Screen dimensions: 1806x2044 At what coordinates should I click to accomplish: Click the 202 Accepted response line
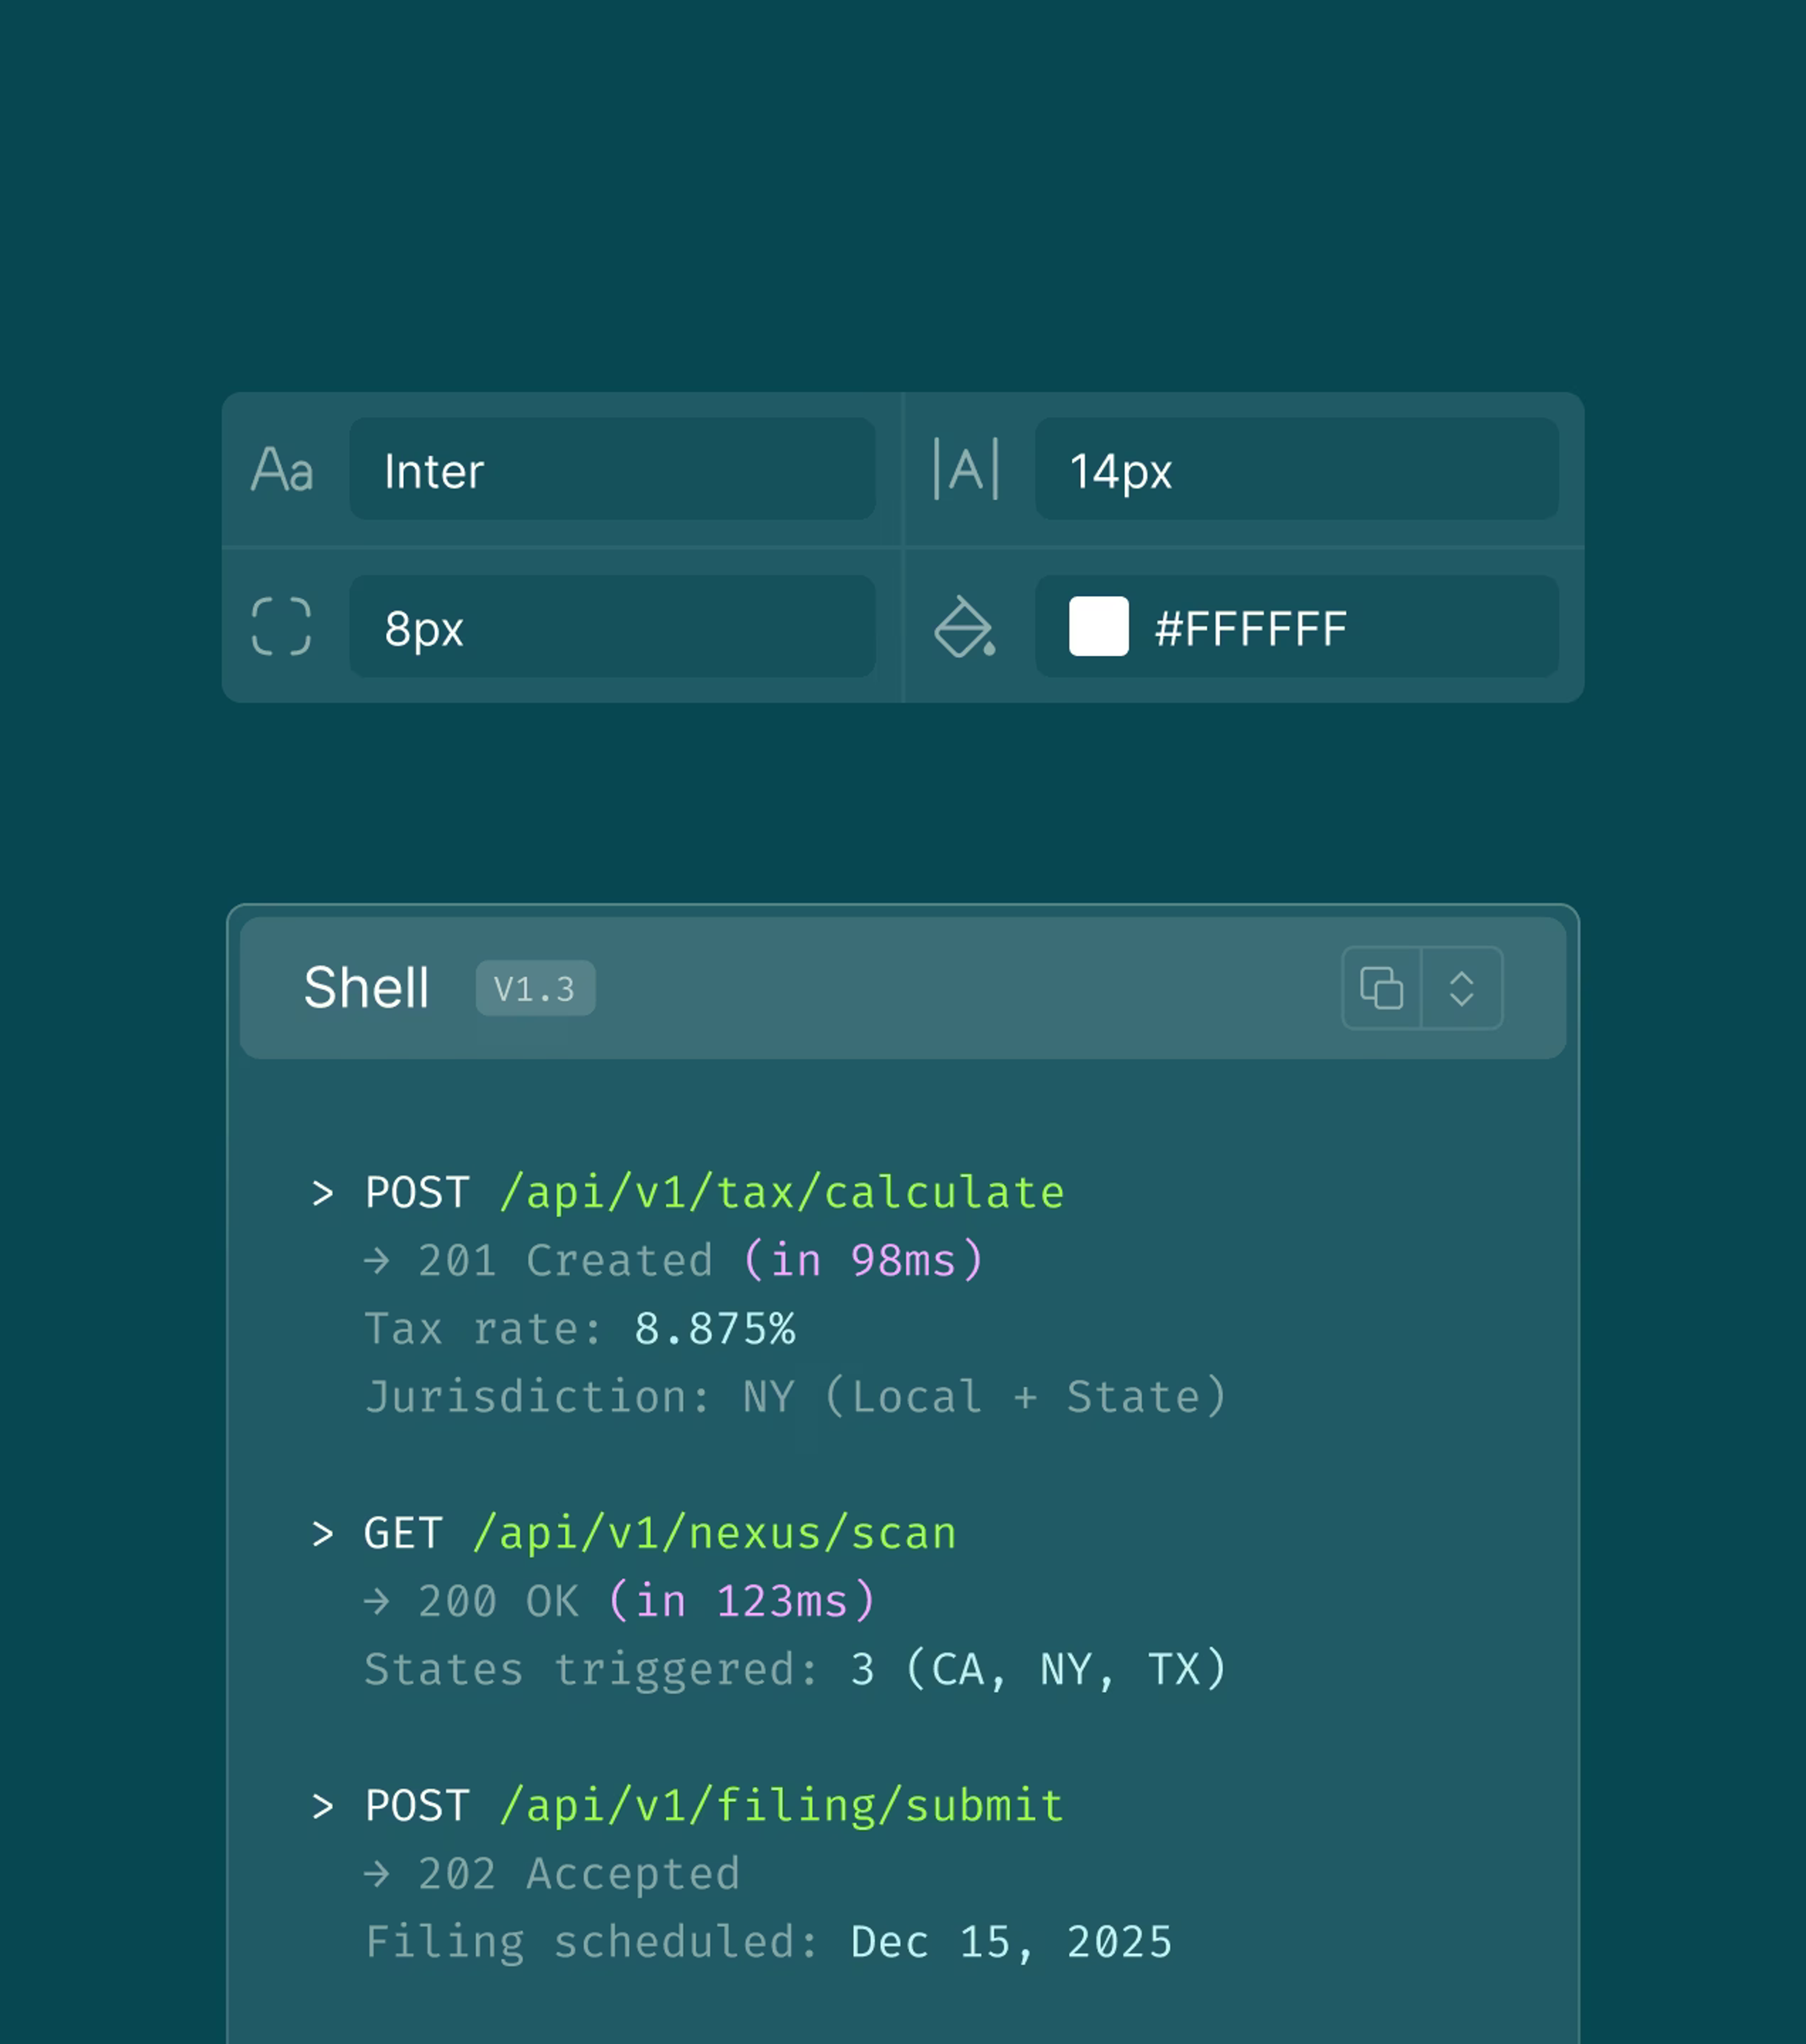click(x=552, y=1874)
